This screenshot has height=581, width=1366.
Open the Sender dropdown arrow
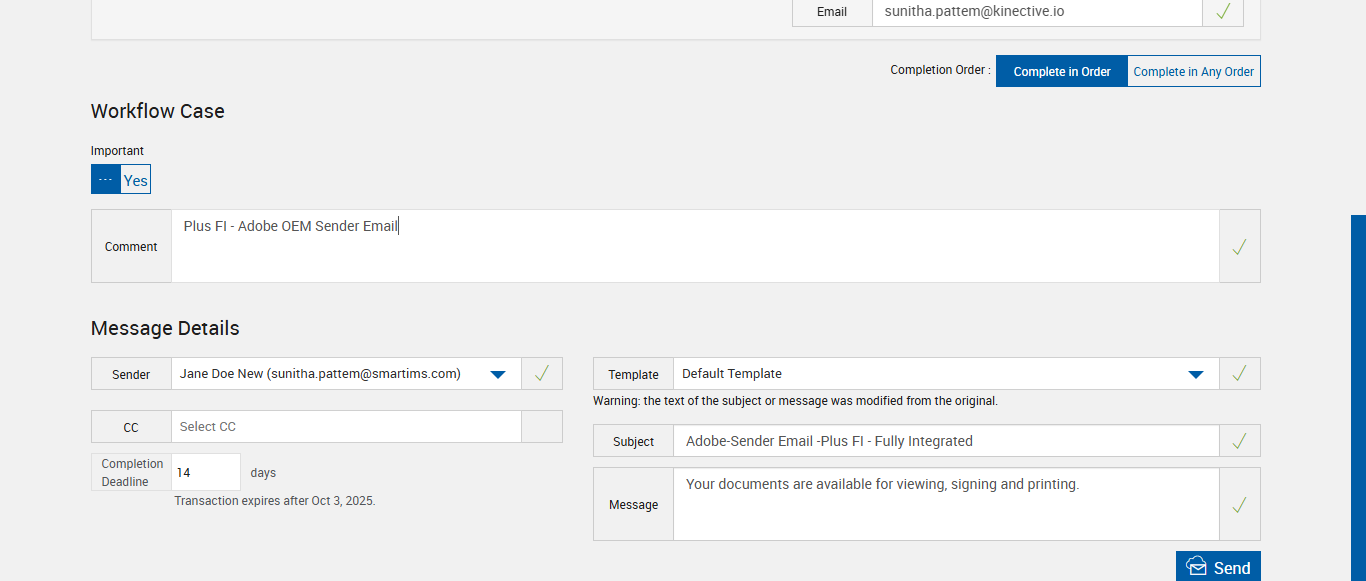pyautogui.click(x=498, y=374)
